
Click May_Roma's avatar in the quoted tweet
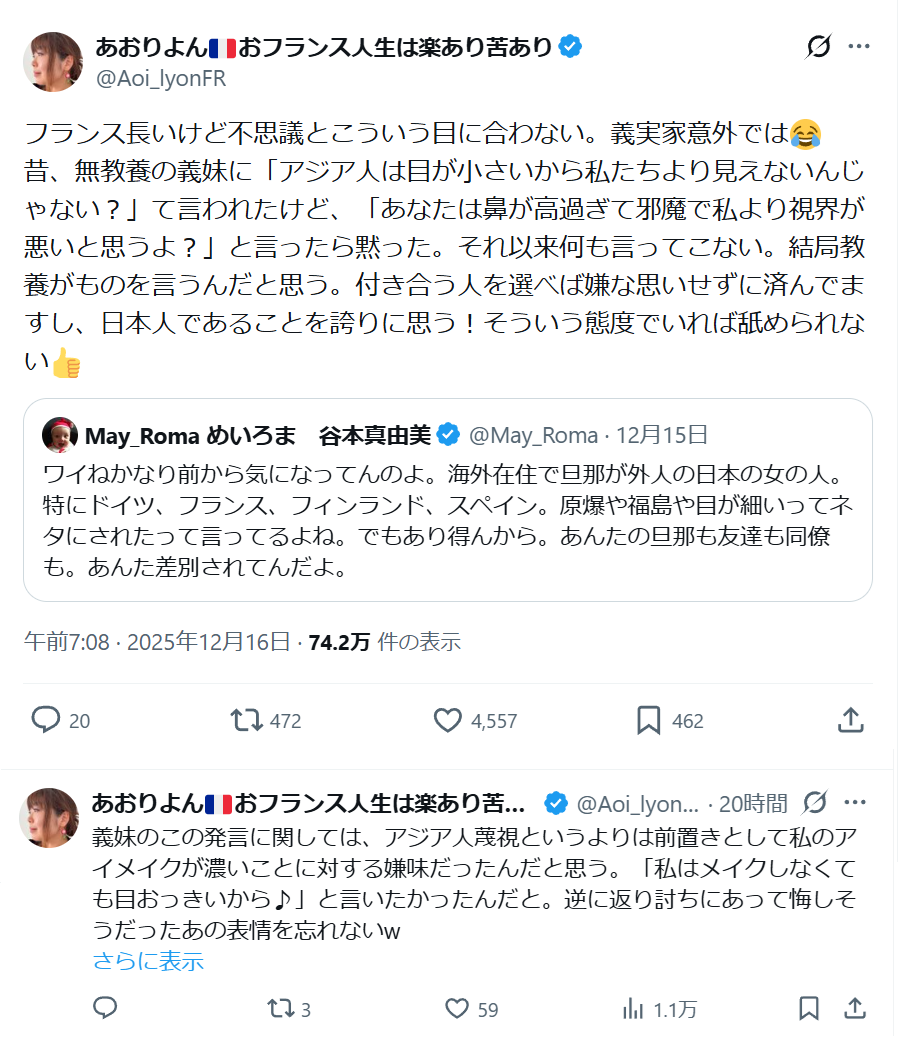[60, 435]
